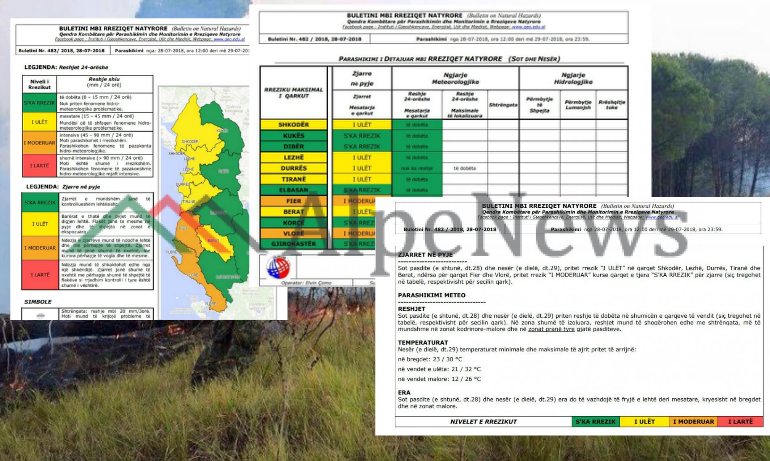Click the 'nuk ka reshje' cell in Durrës row
Image resolution: width=770 pixels, height=461 pixels.
(x=417, y=168)
